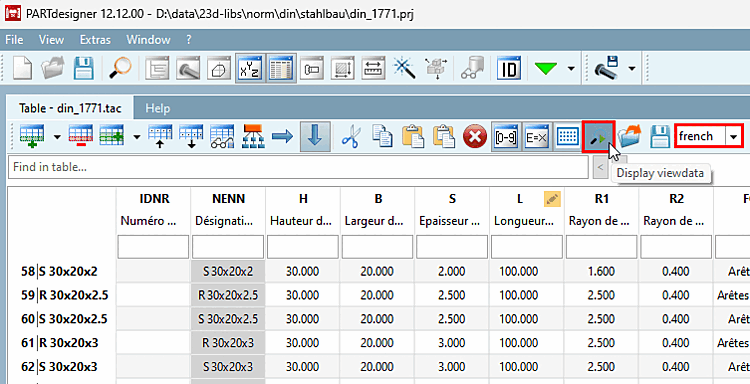Toggle the [0-9] numeric display button

click(506, 137)
